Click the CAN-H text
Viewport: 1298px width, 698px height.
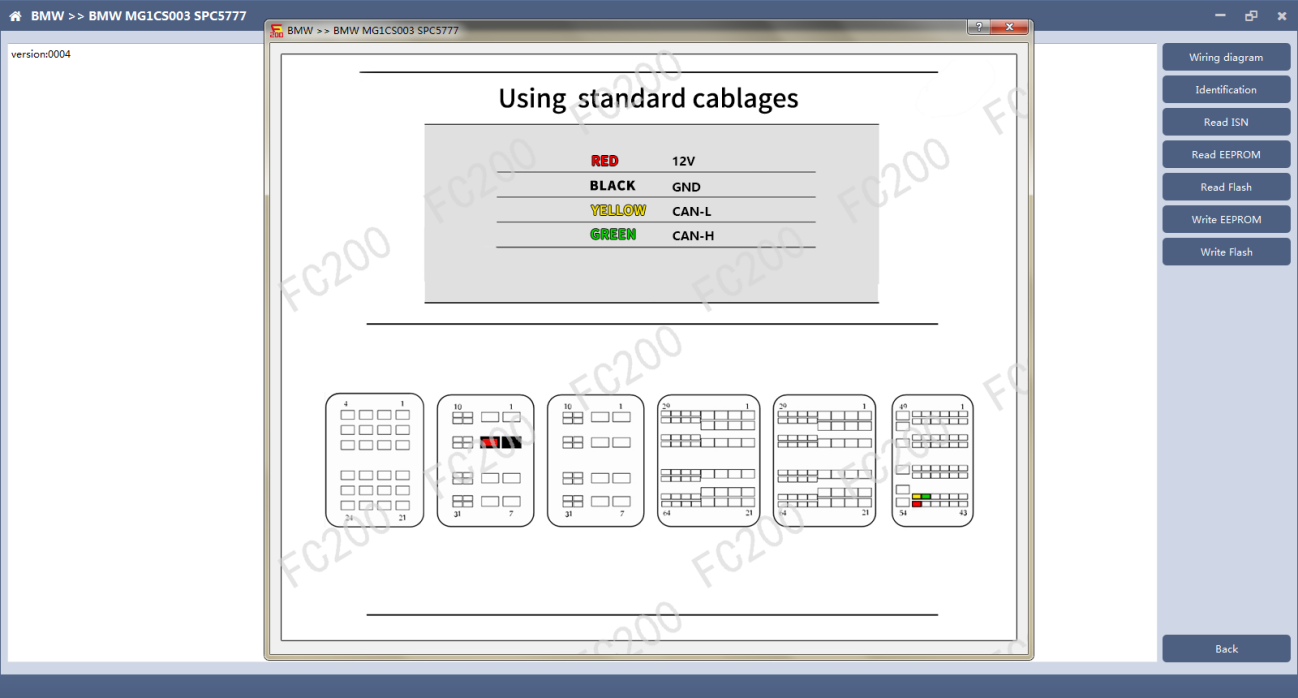tap(693, 237)
